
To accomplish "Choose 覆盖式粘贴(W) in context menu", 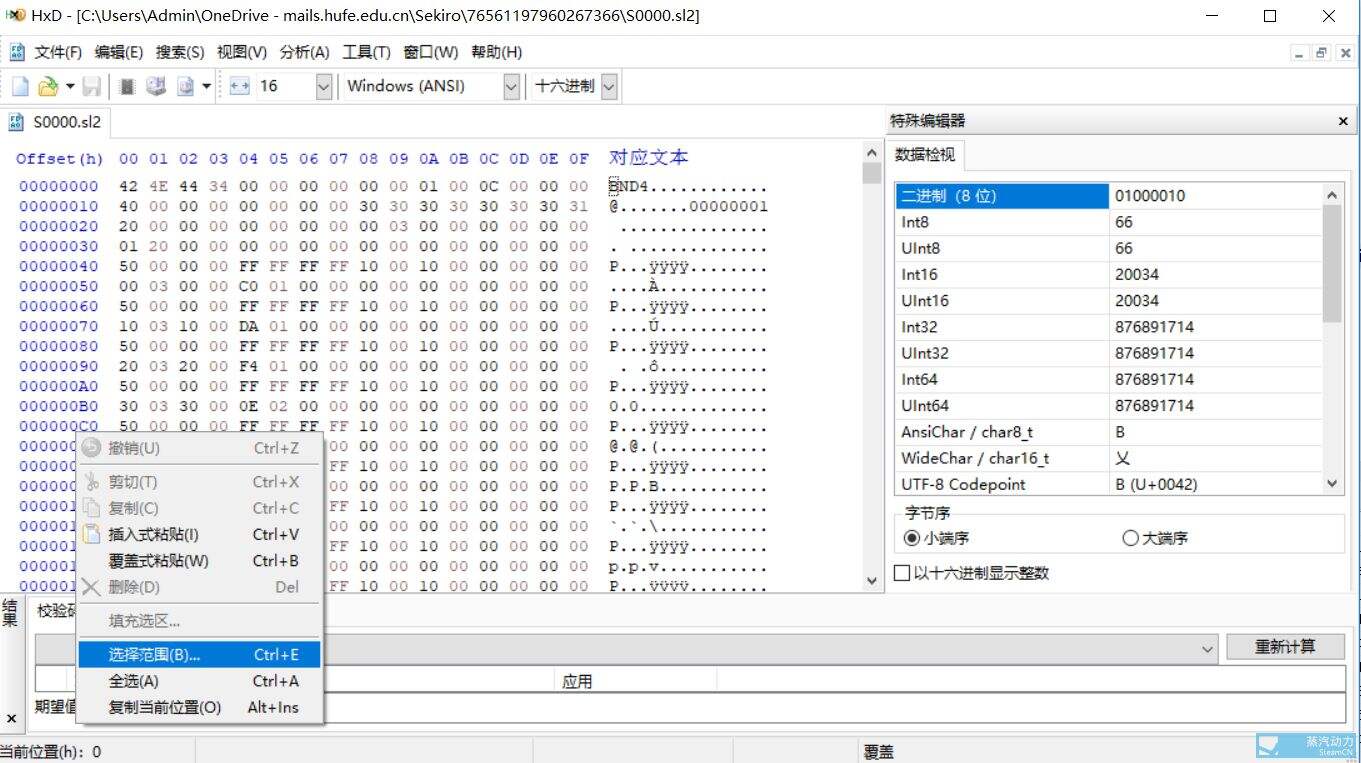I will tap(199, 561).
